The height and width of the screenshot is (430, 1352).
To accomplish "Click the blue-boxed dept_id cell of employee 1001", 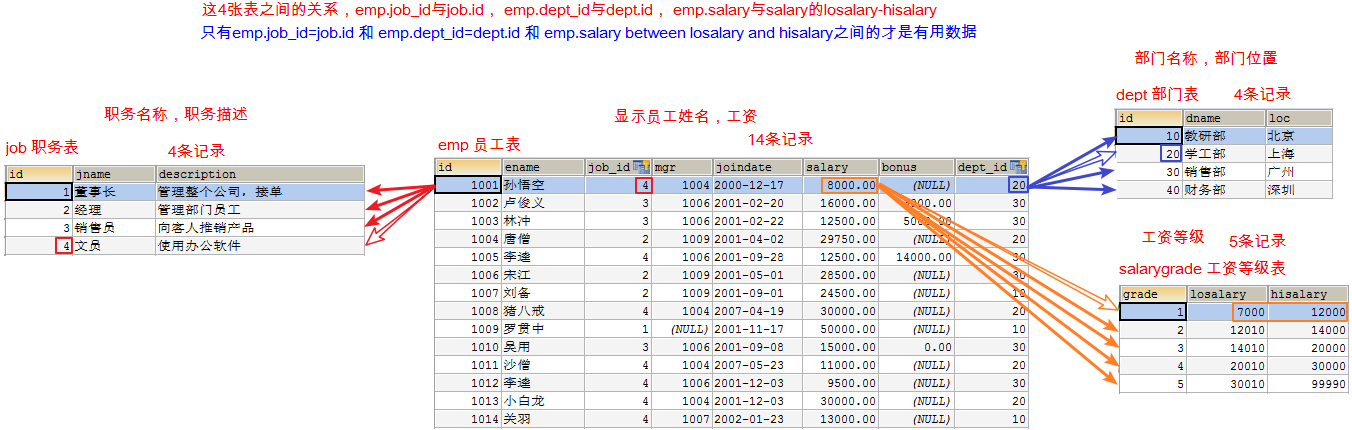I will pos(1018,185).
